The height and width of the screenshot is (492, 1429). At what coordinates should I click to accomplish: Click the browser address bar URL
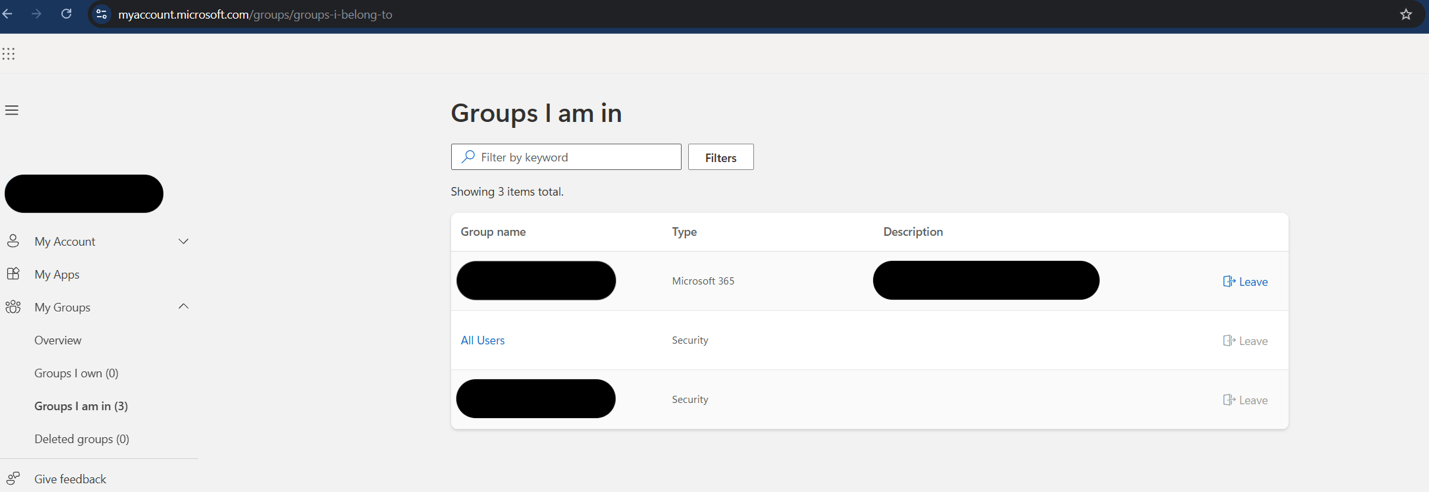pos(255,14)
